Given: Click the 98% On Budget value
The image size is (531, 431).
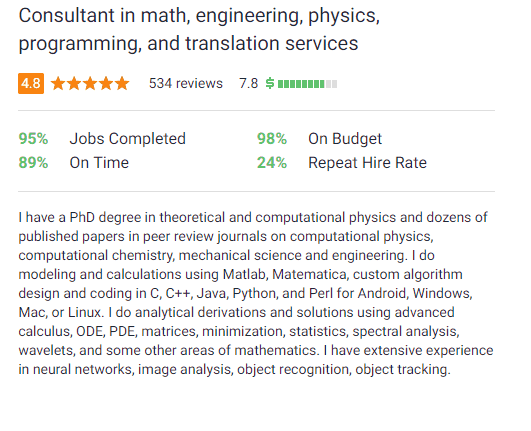Looking at the screenshot, I should [x=272, y=139].
